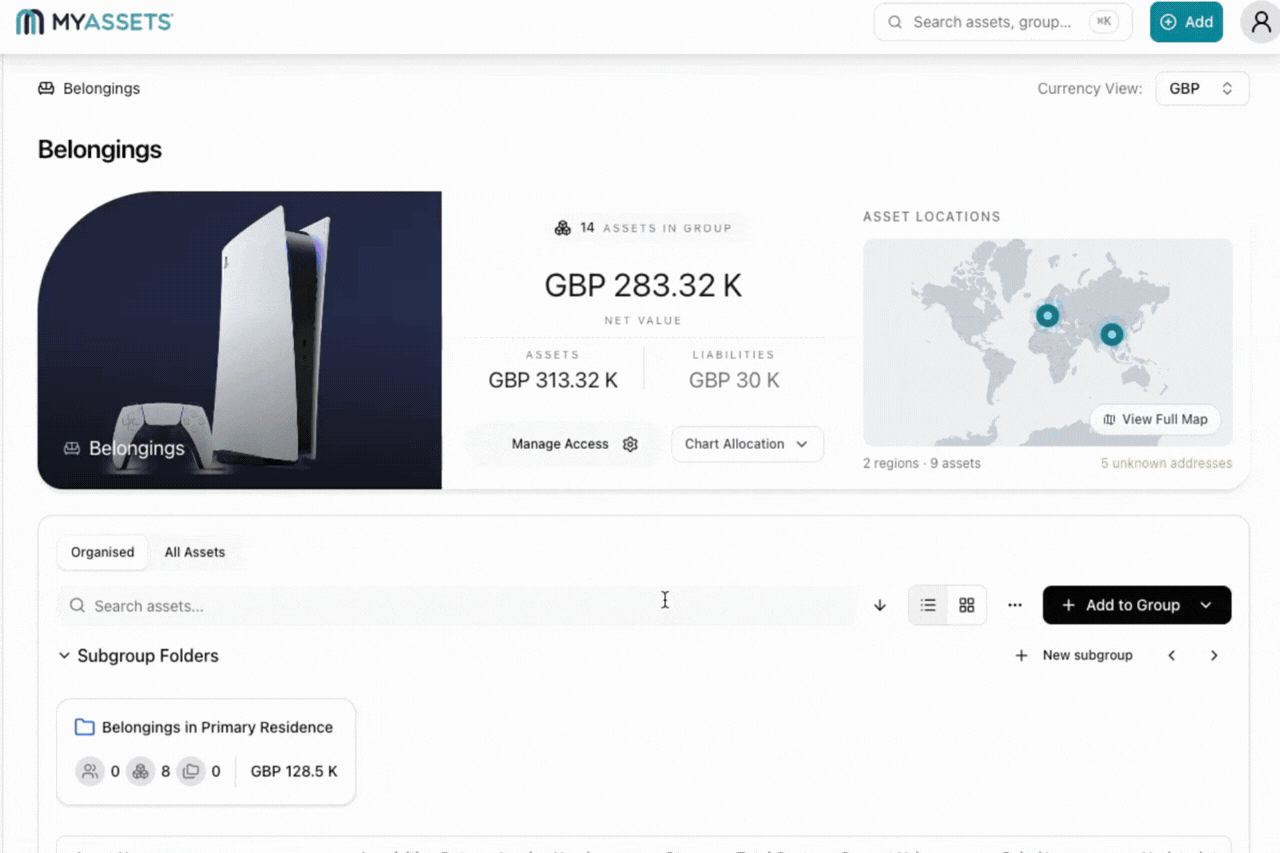Click Manage Access button
This screenshot has height=853, width=1280.
(x=574, y=444)
